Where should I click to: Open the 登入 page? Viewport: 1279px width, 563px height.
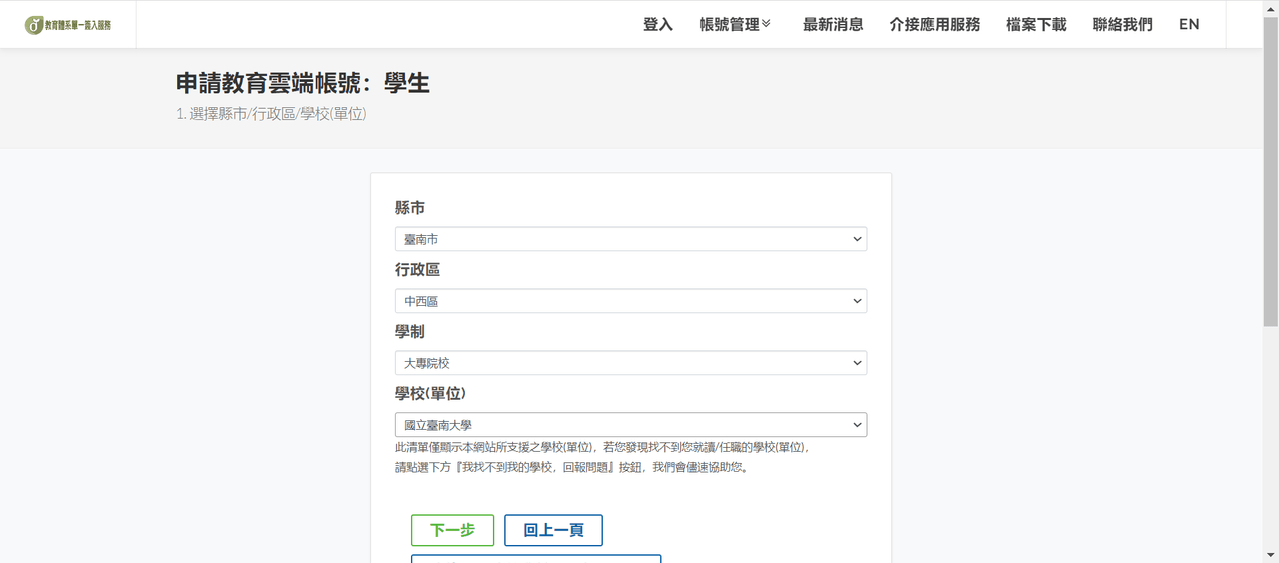pos(657,25)
